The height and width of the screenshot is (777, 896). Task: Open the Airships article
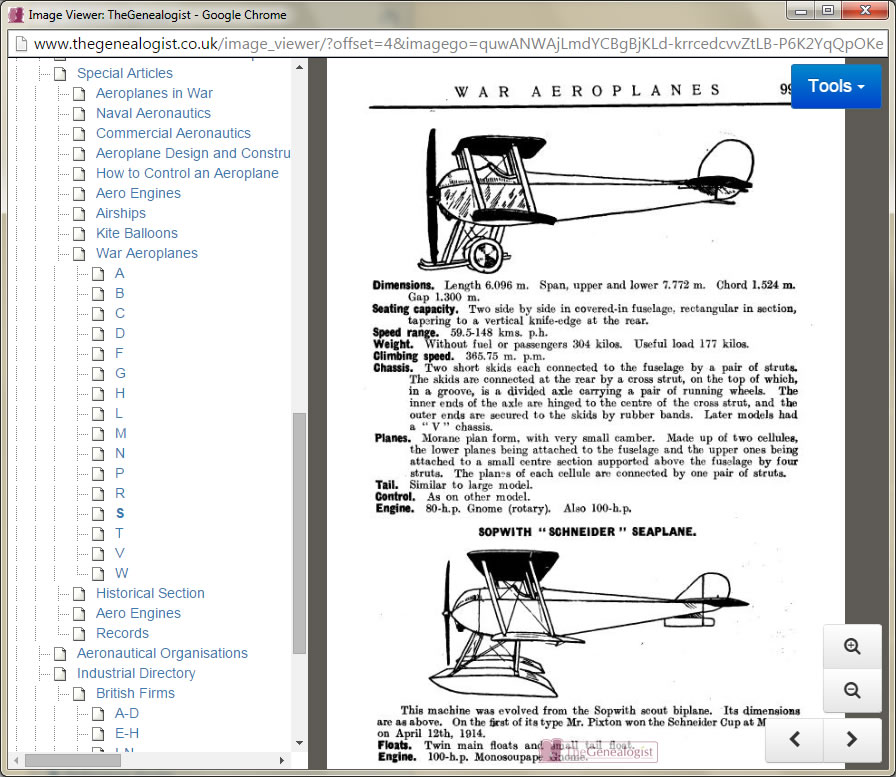tap(121, 213)
